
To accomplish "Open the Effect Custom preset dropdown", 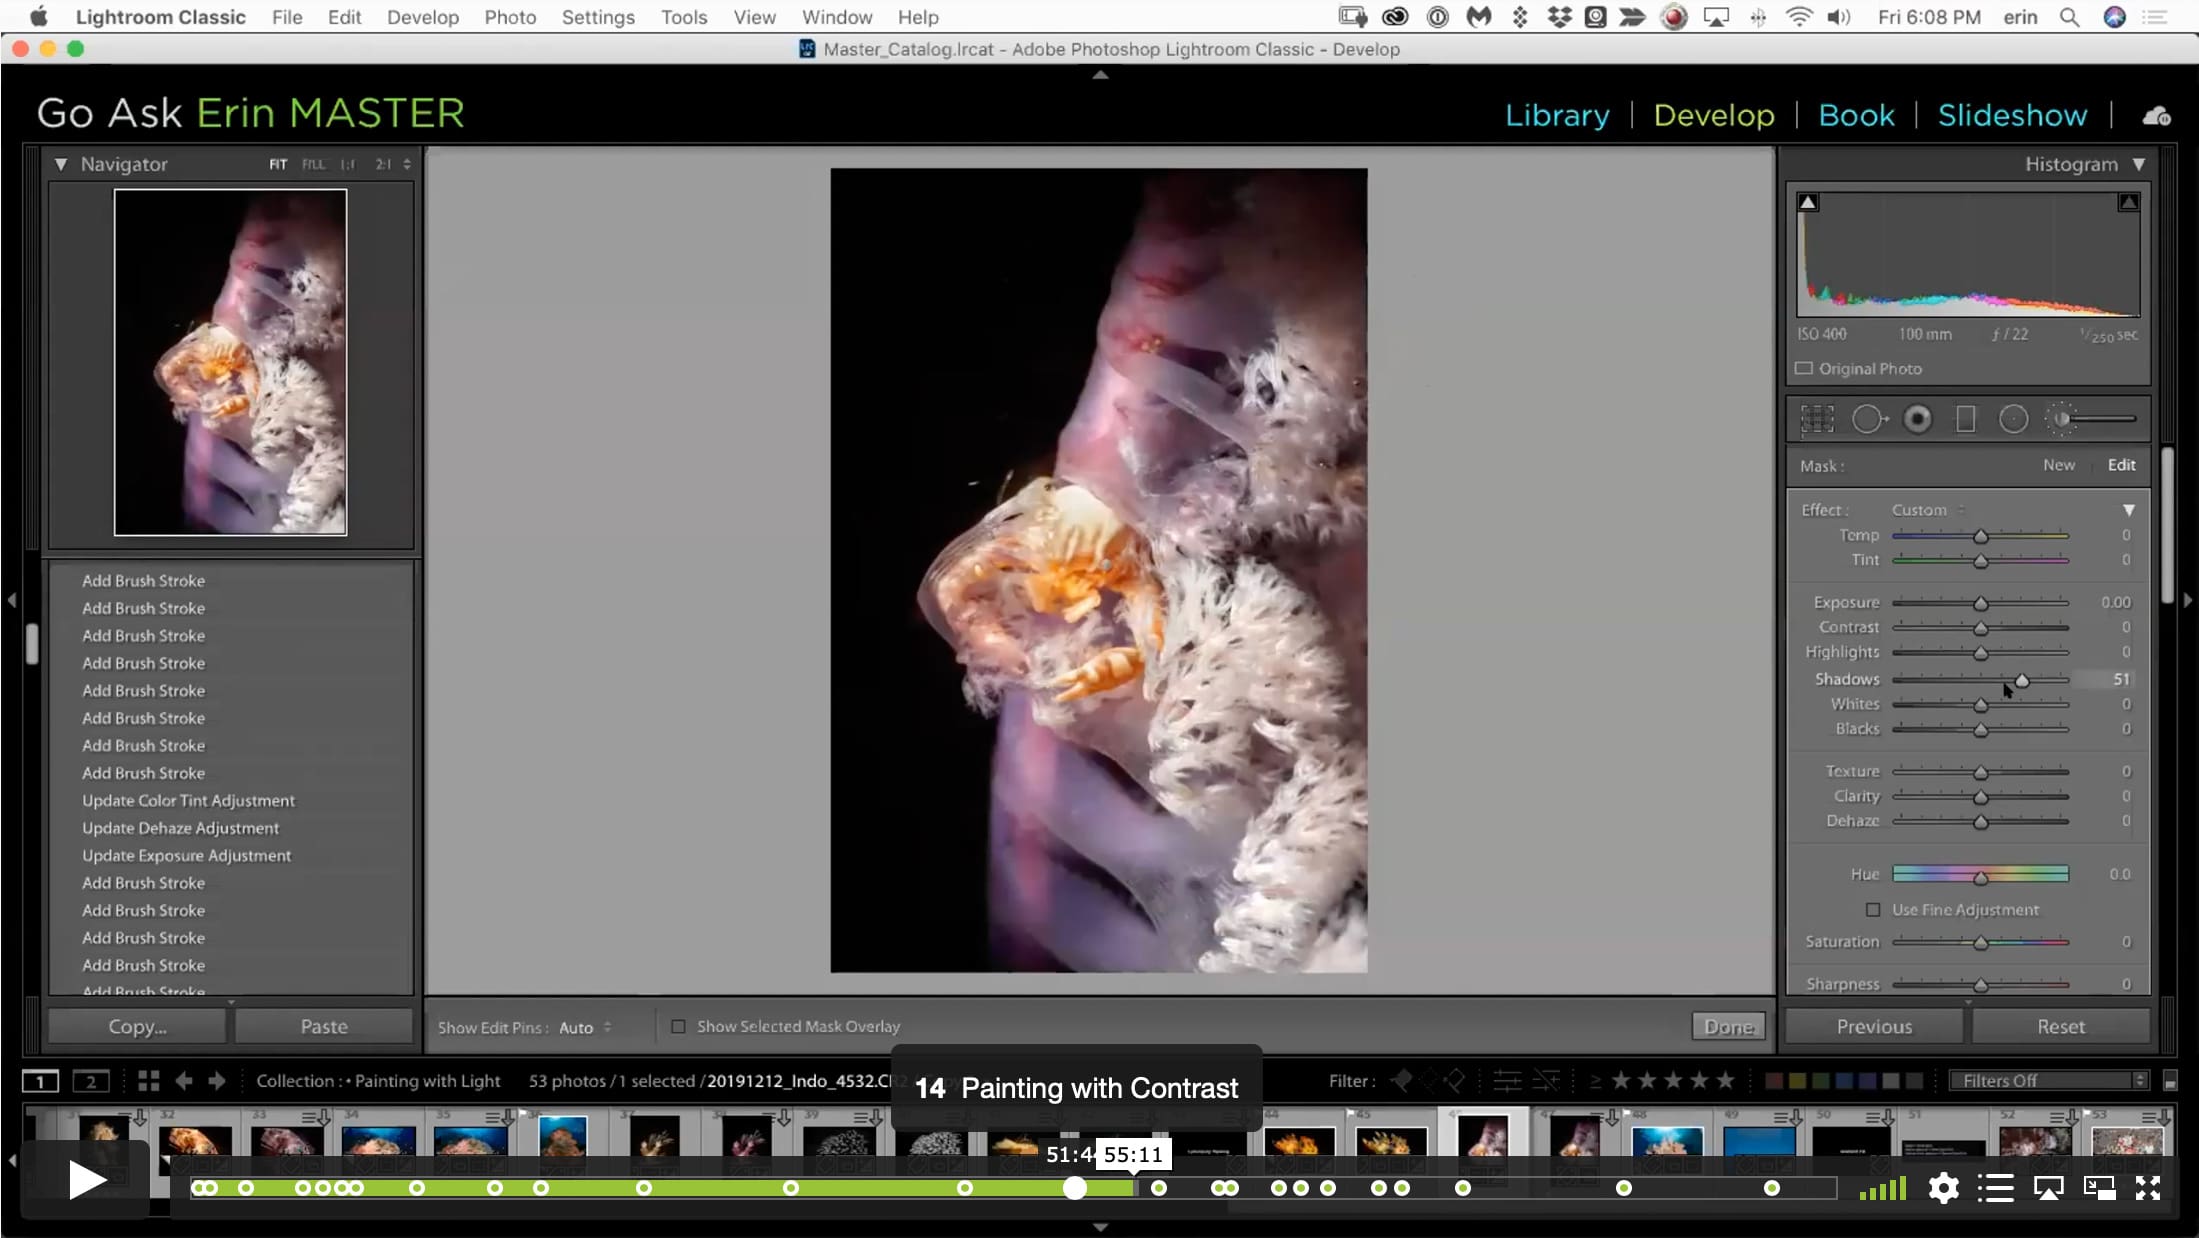I will (1928, 510).
